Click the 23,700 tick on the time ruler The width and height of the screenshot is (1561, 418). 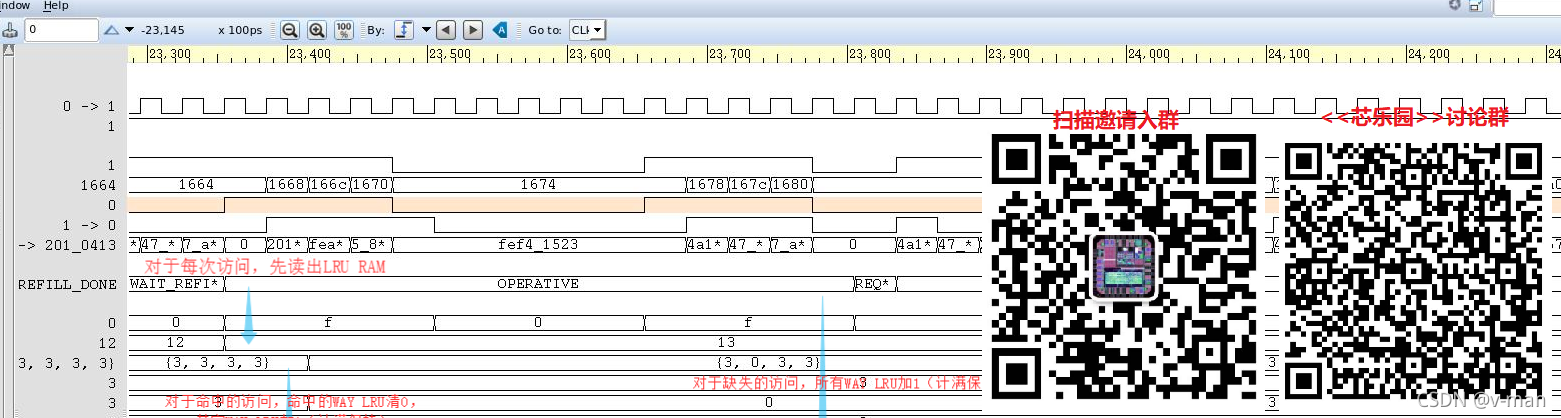click(728, 54)
